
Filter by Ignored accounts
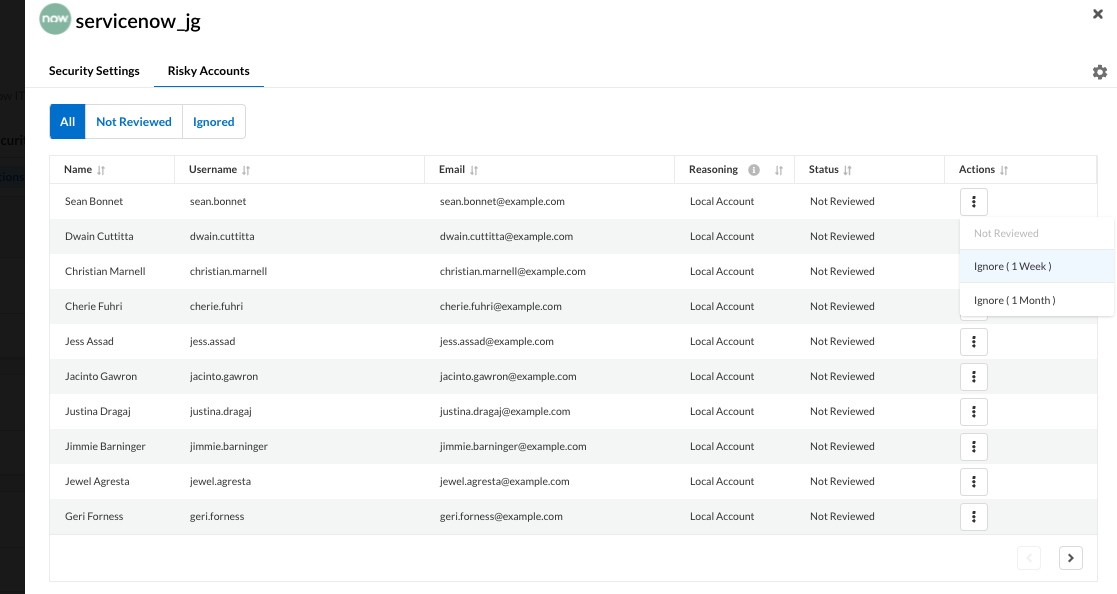tap(214, 122)
